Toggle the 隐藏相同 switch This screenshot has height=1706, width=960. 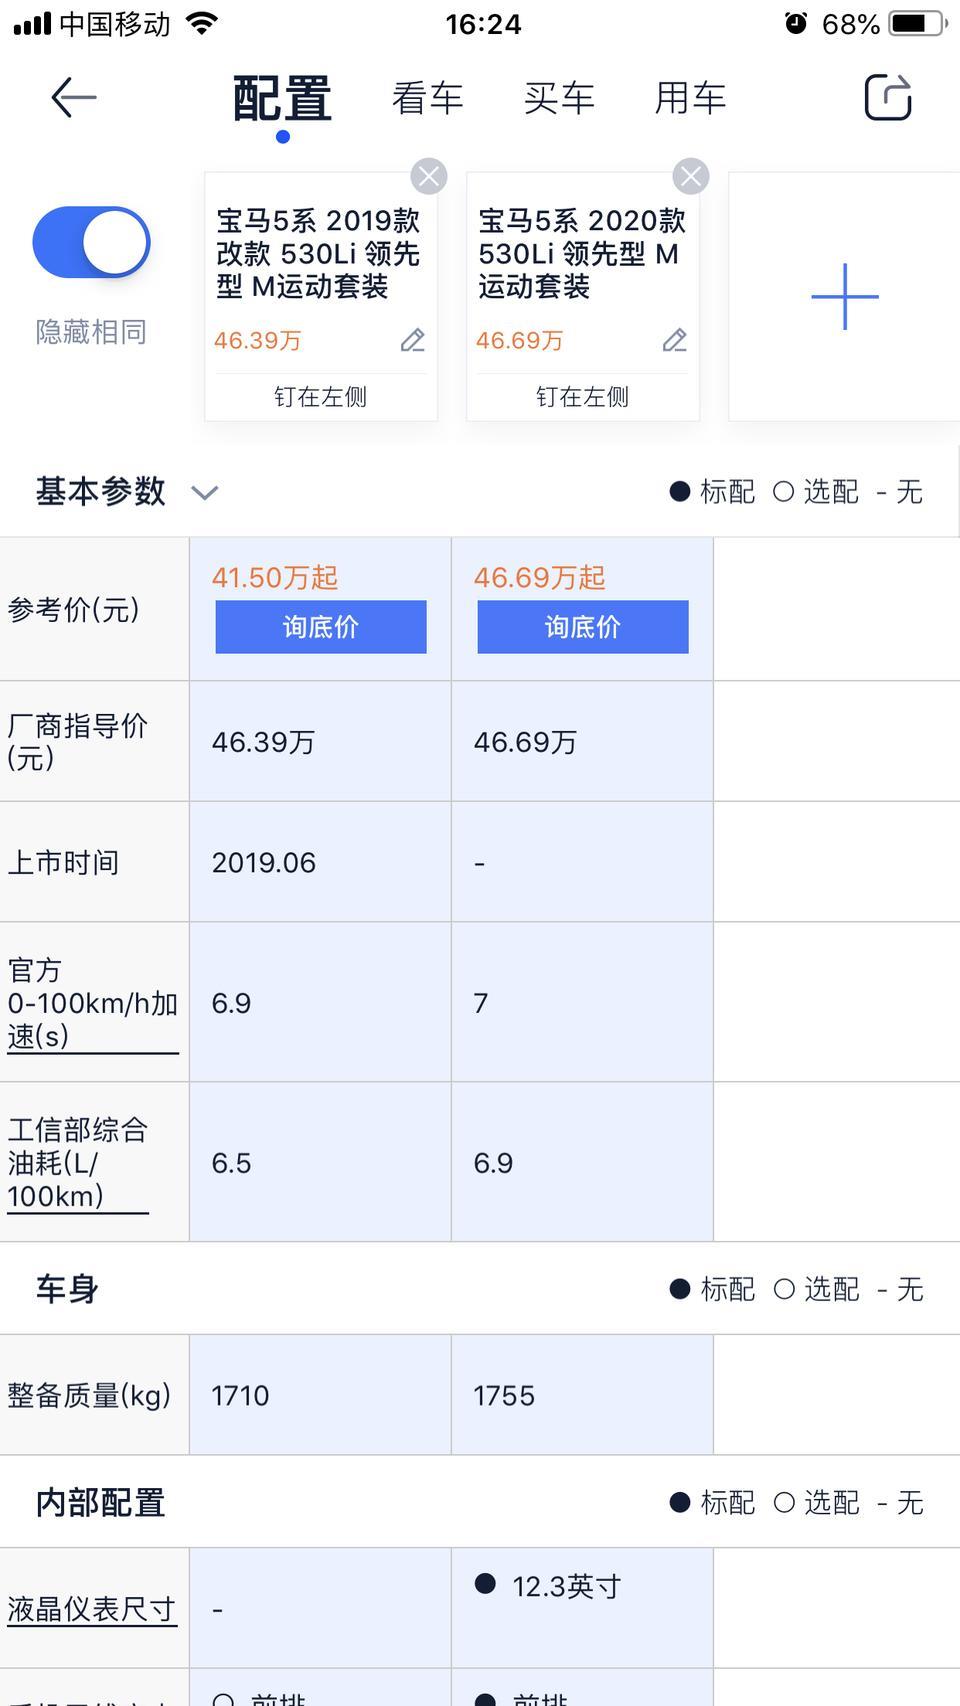[91, 242]
